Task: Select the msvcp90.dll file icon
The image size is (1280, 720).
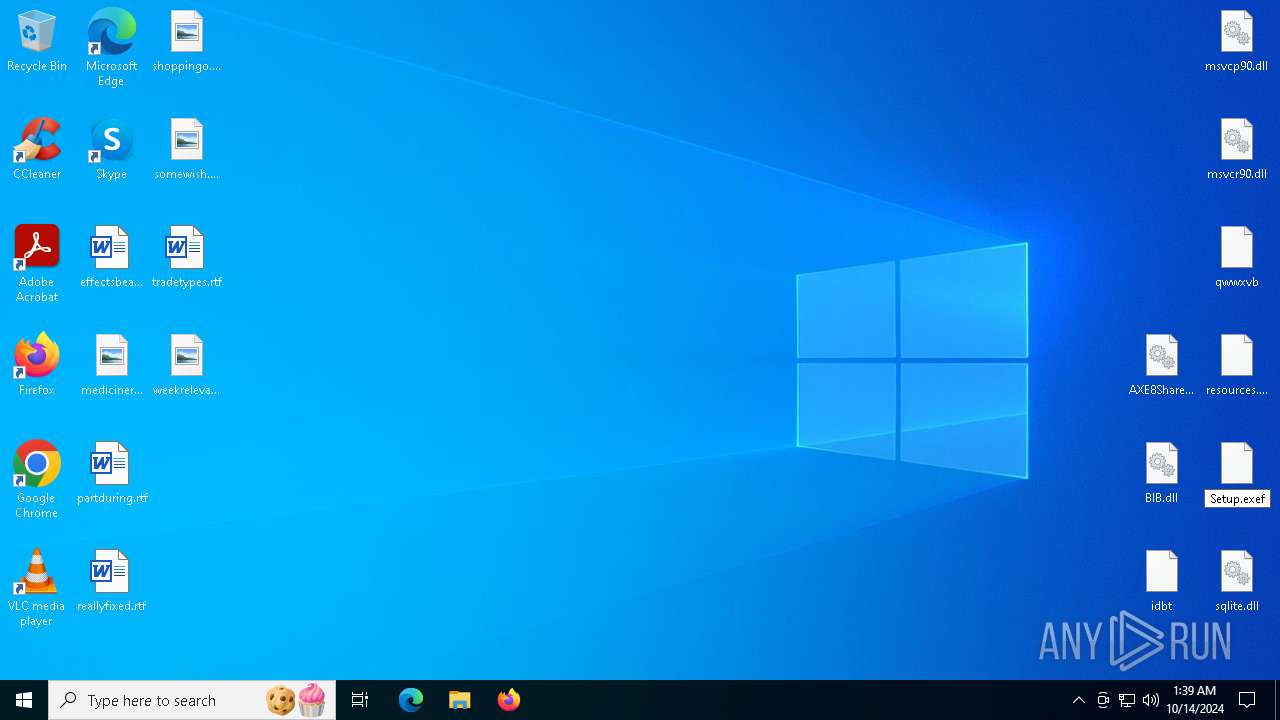Action: pos(1236,42)
